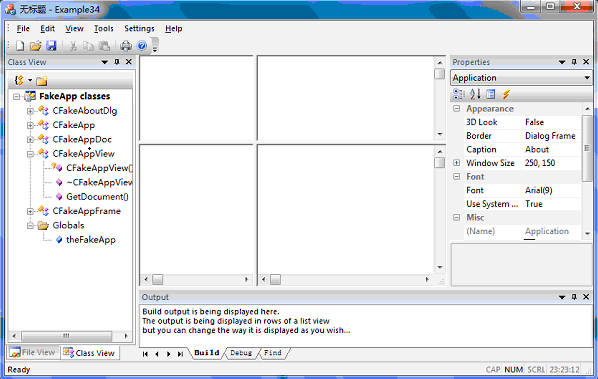The image size is (598, 379).
Task: Click the New document toolbar icon
Action: pyautogui.click(x=20, y=46)
